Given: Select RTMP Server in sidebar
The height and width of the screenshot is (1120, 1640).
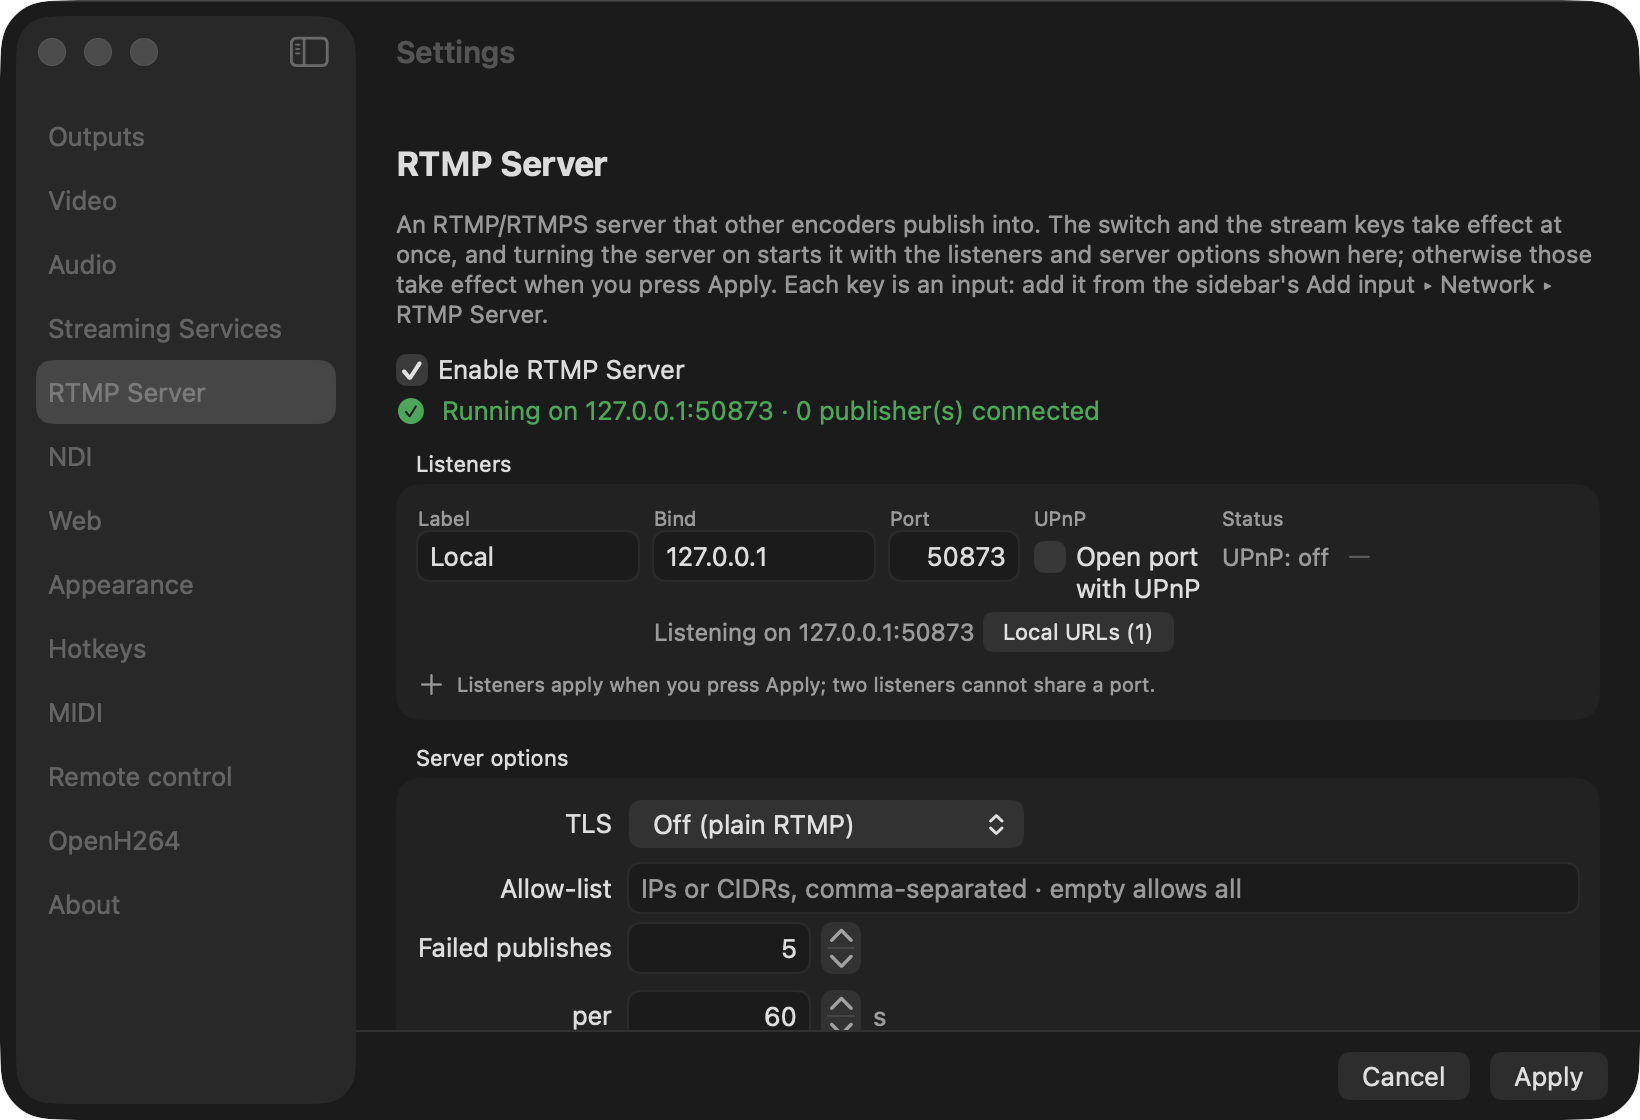Looking at the screenshot, I should 186,392.
